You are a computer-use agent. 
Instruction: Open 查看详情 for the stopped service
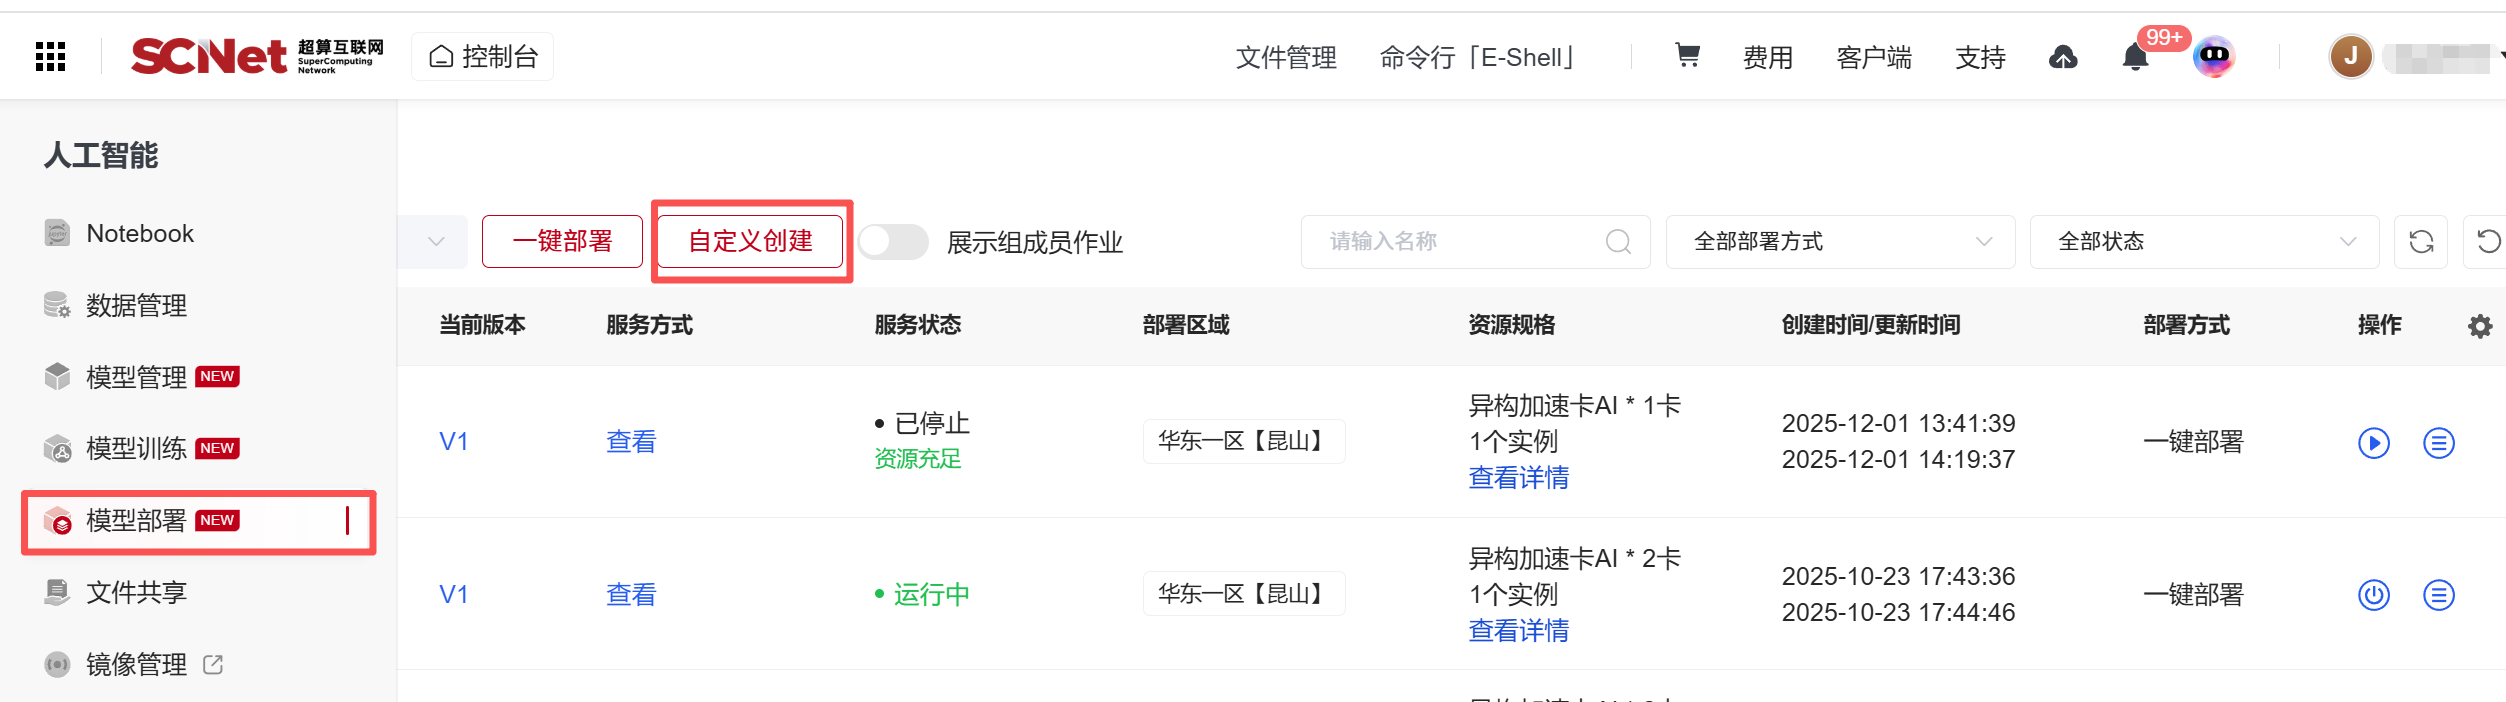(1518, 478)
